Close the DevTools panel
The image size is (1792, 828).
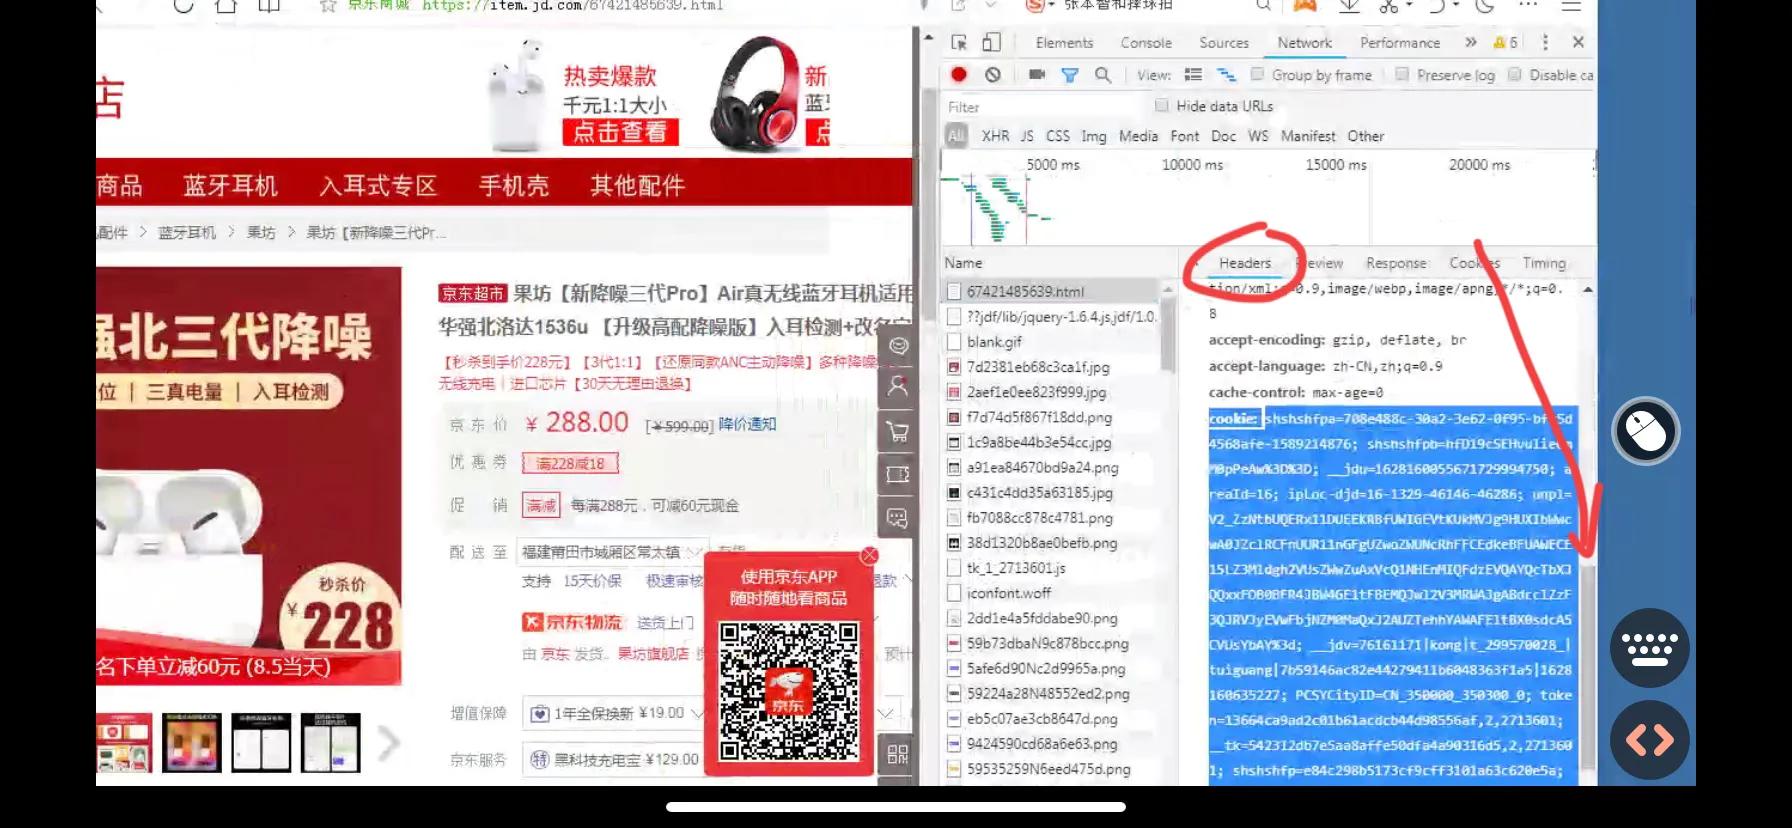(x=1578, y=42)
